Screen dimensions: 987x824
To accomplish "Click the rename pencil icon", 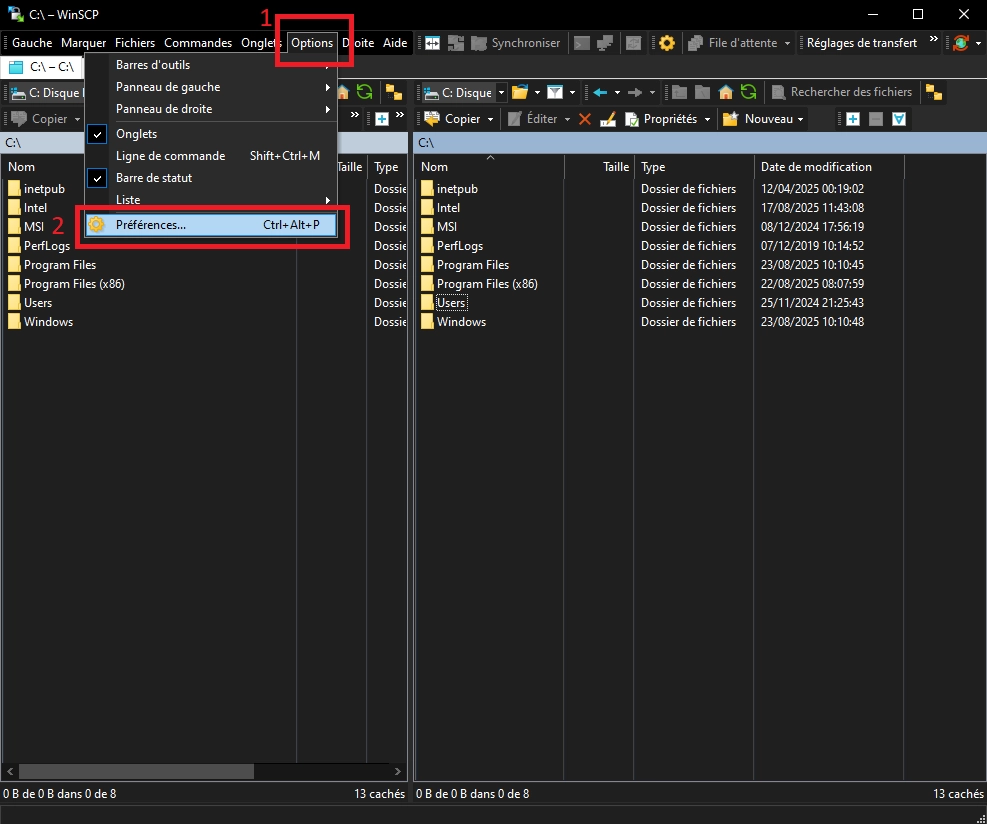I will (x=607, y=119).
